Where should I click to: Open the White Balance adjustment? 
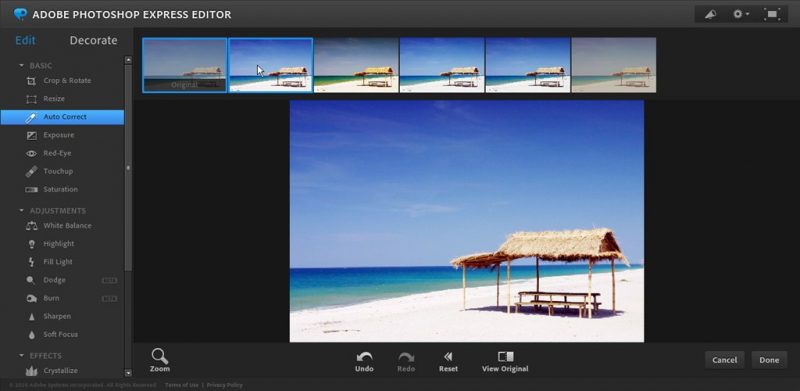(x=62, y=226)
